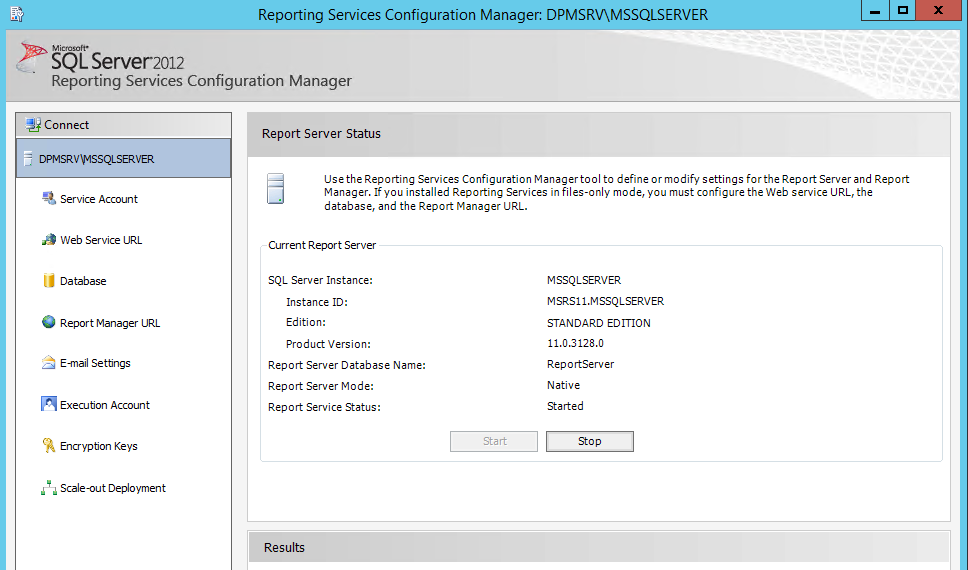Select Scale-out Deployment in sidebar

[113, 488]
